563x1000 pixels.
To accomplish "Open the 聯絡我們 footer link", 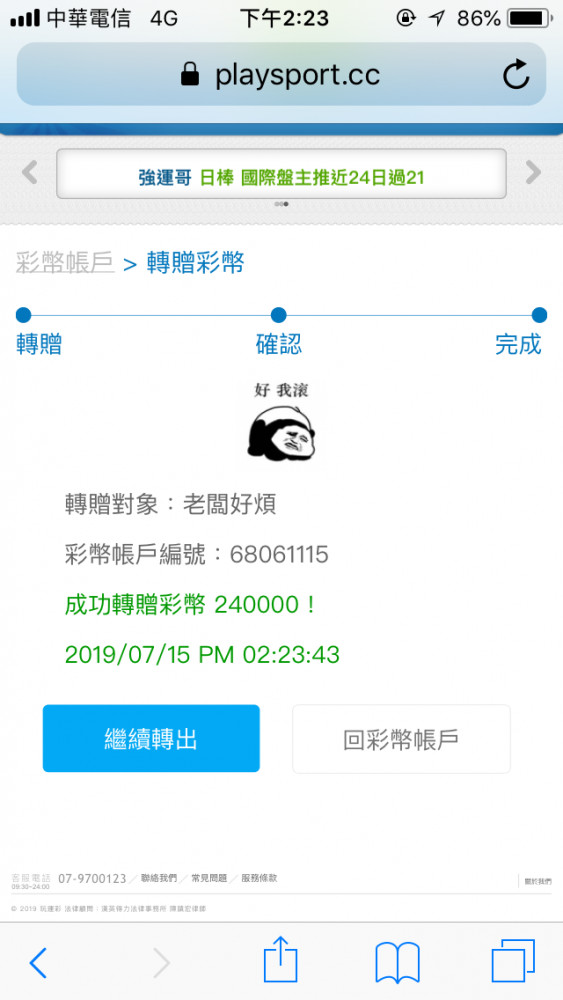I will 159,878.
